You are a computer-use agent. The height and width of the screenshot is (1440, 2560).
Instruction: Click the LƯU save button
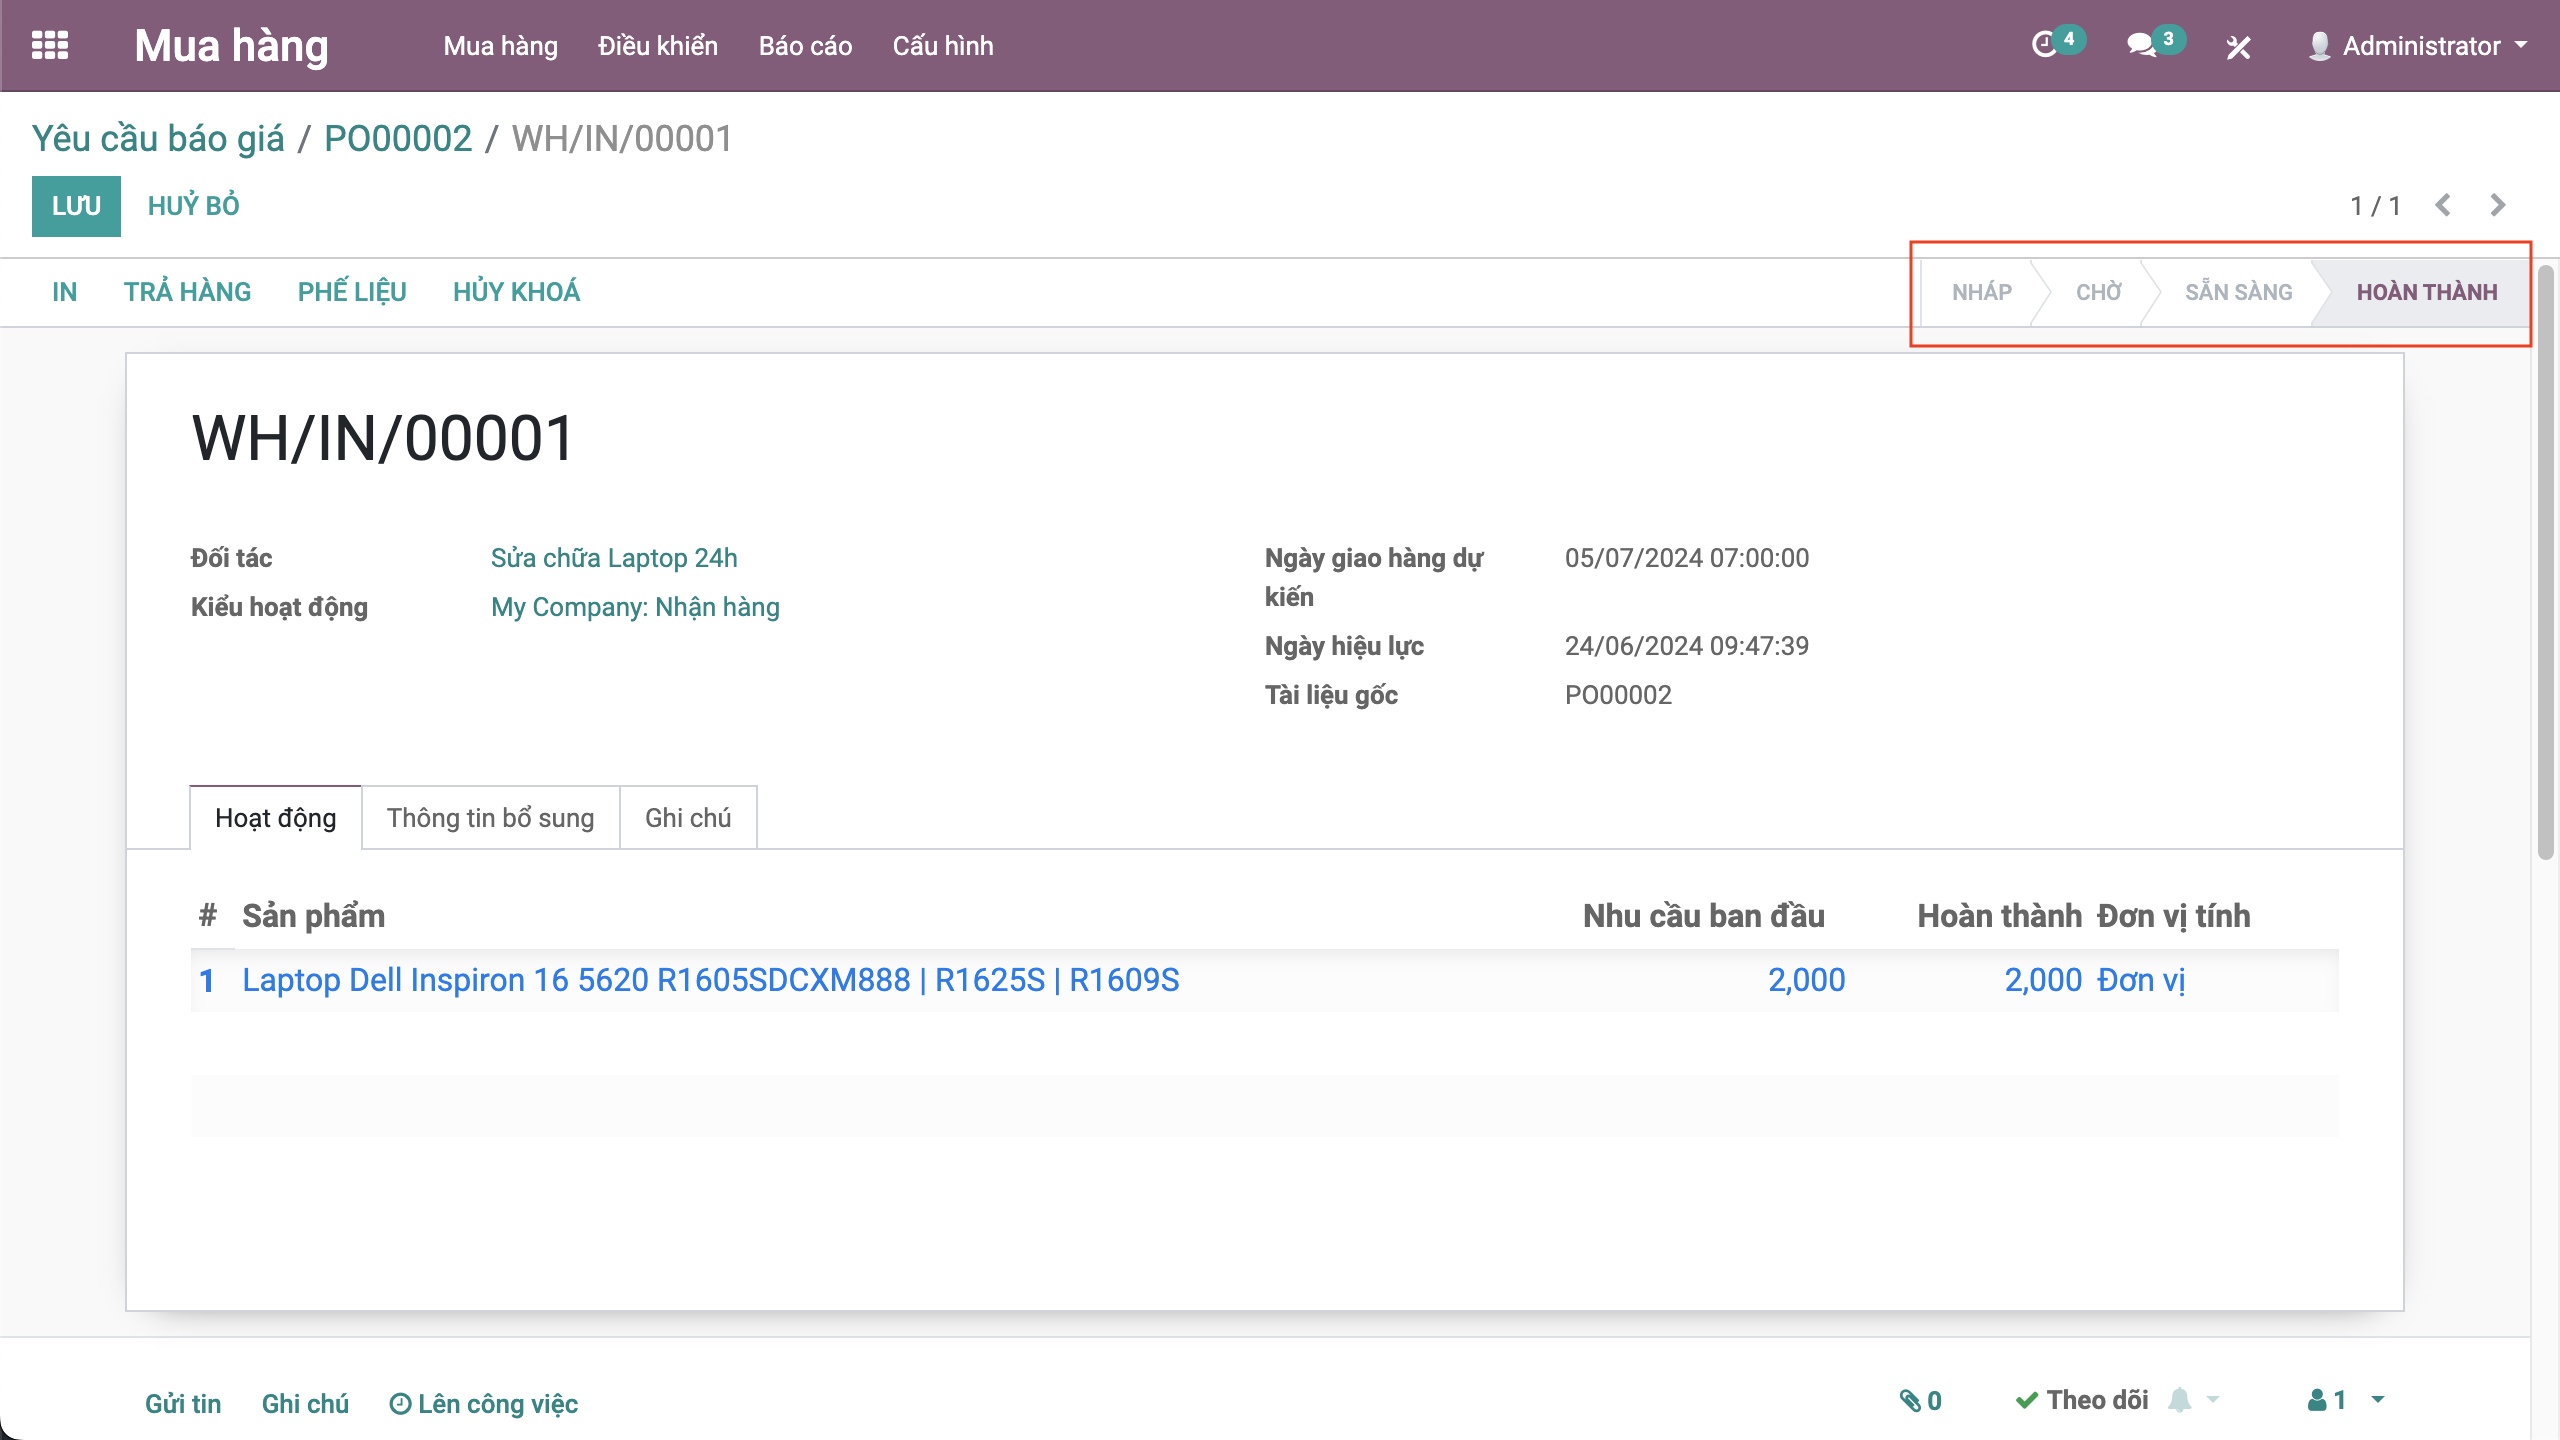(x=76, y=206)
